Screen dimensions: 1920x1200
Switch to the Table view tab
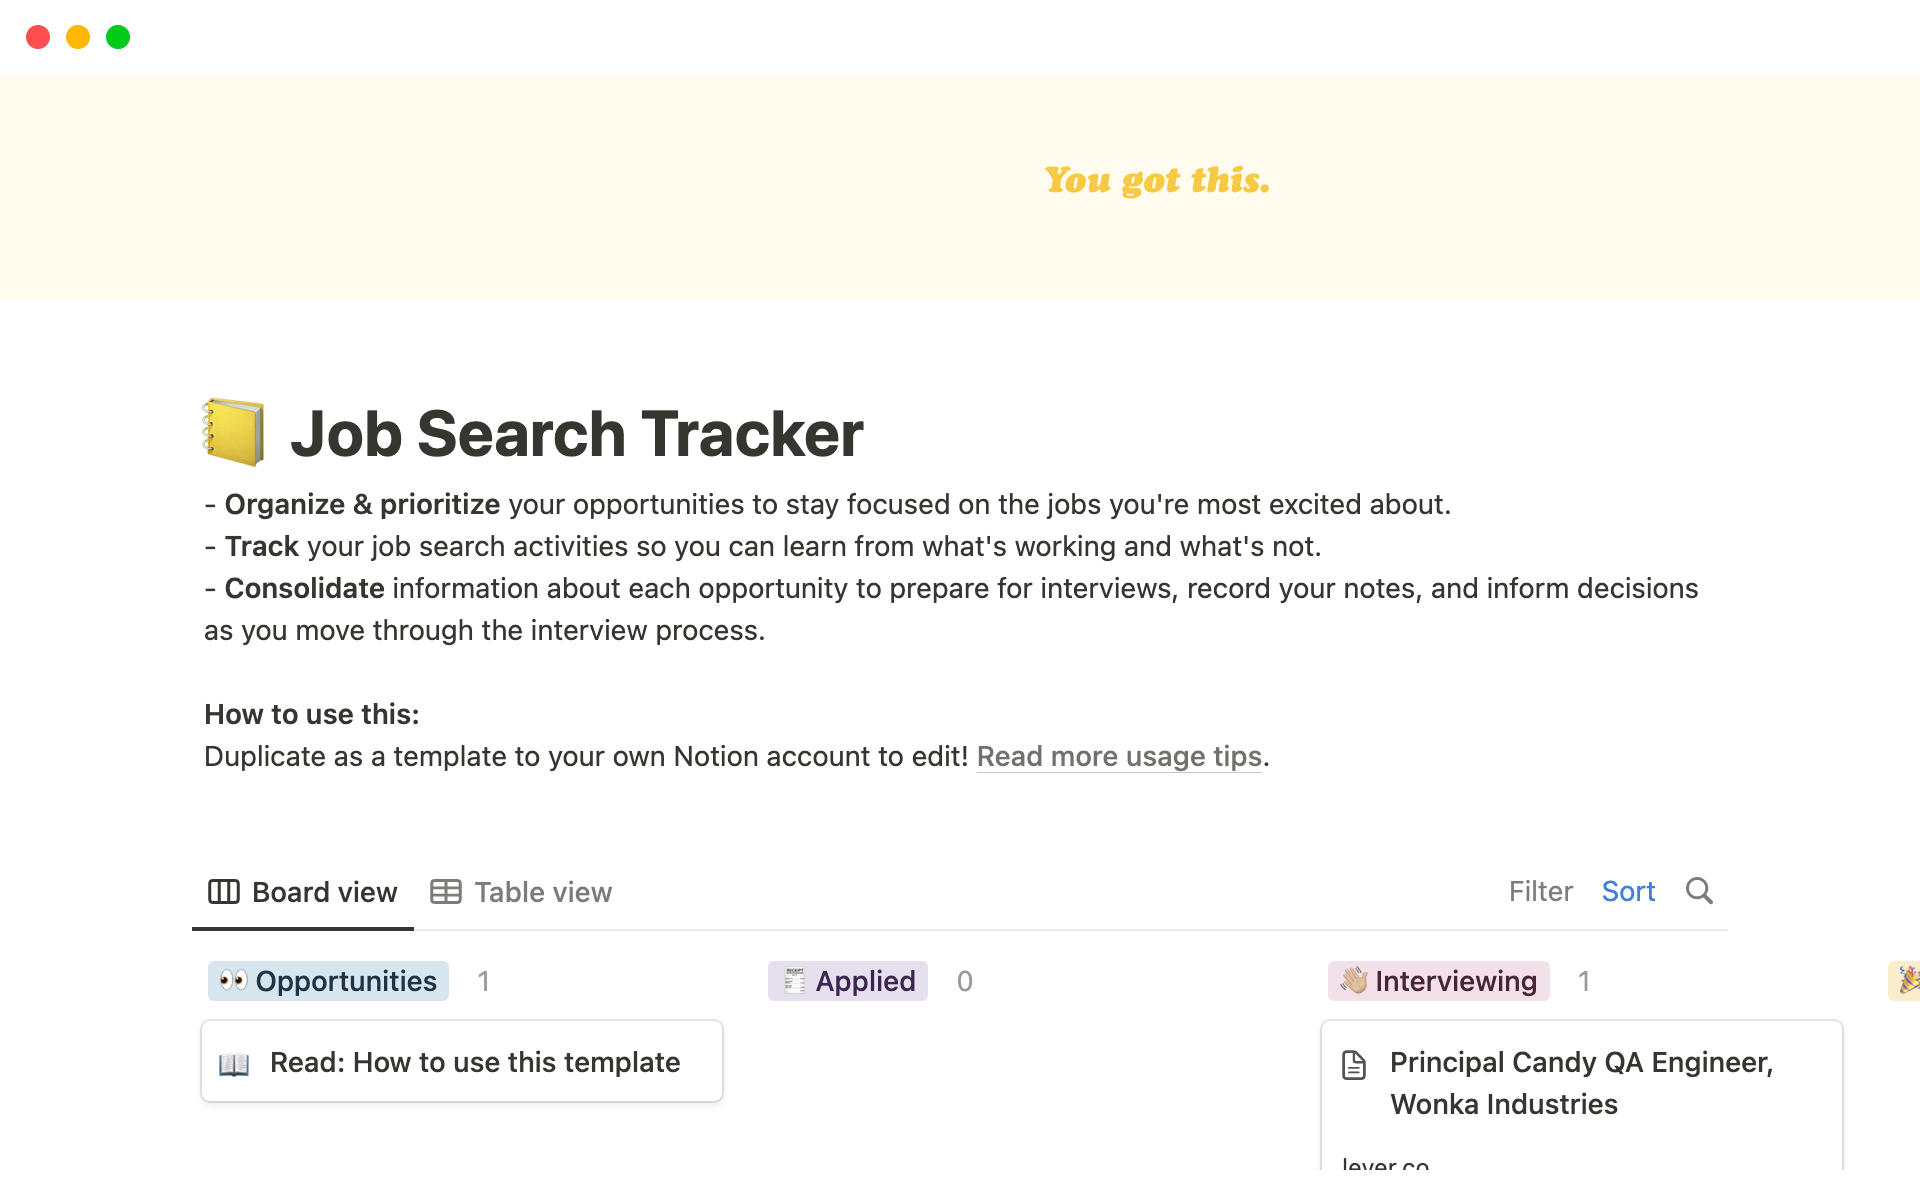[x=522, y=892]
